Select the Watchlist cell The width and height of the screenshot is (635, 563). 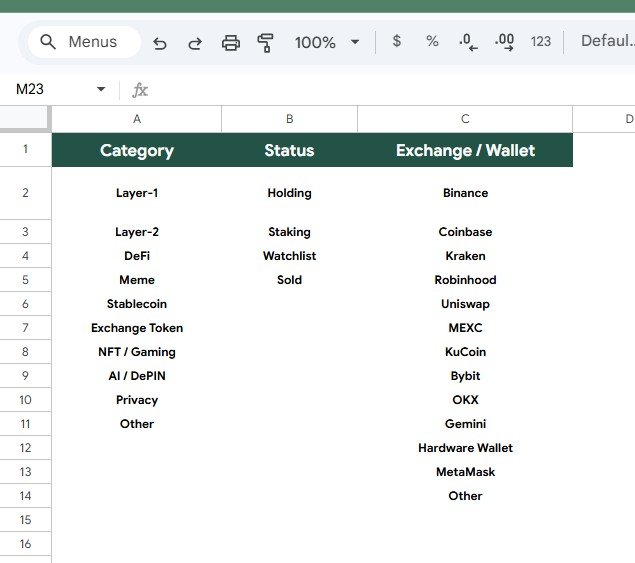click(290, 256)
